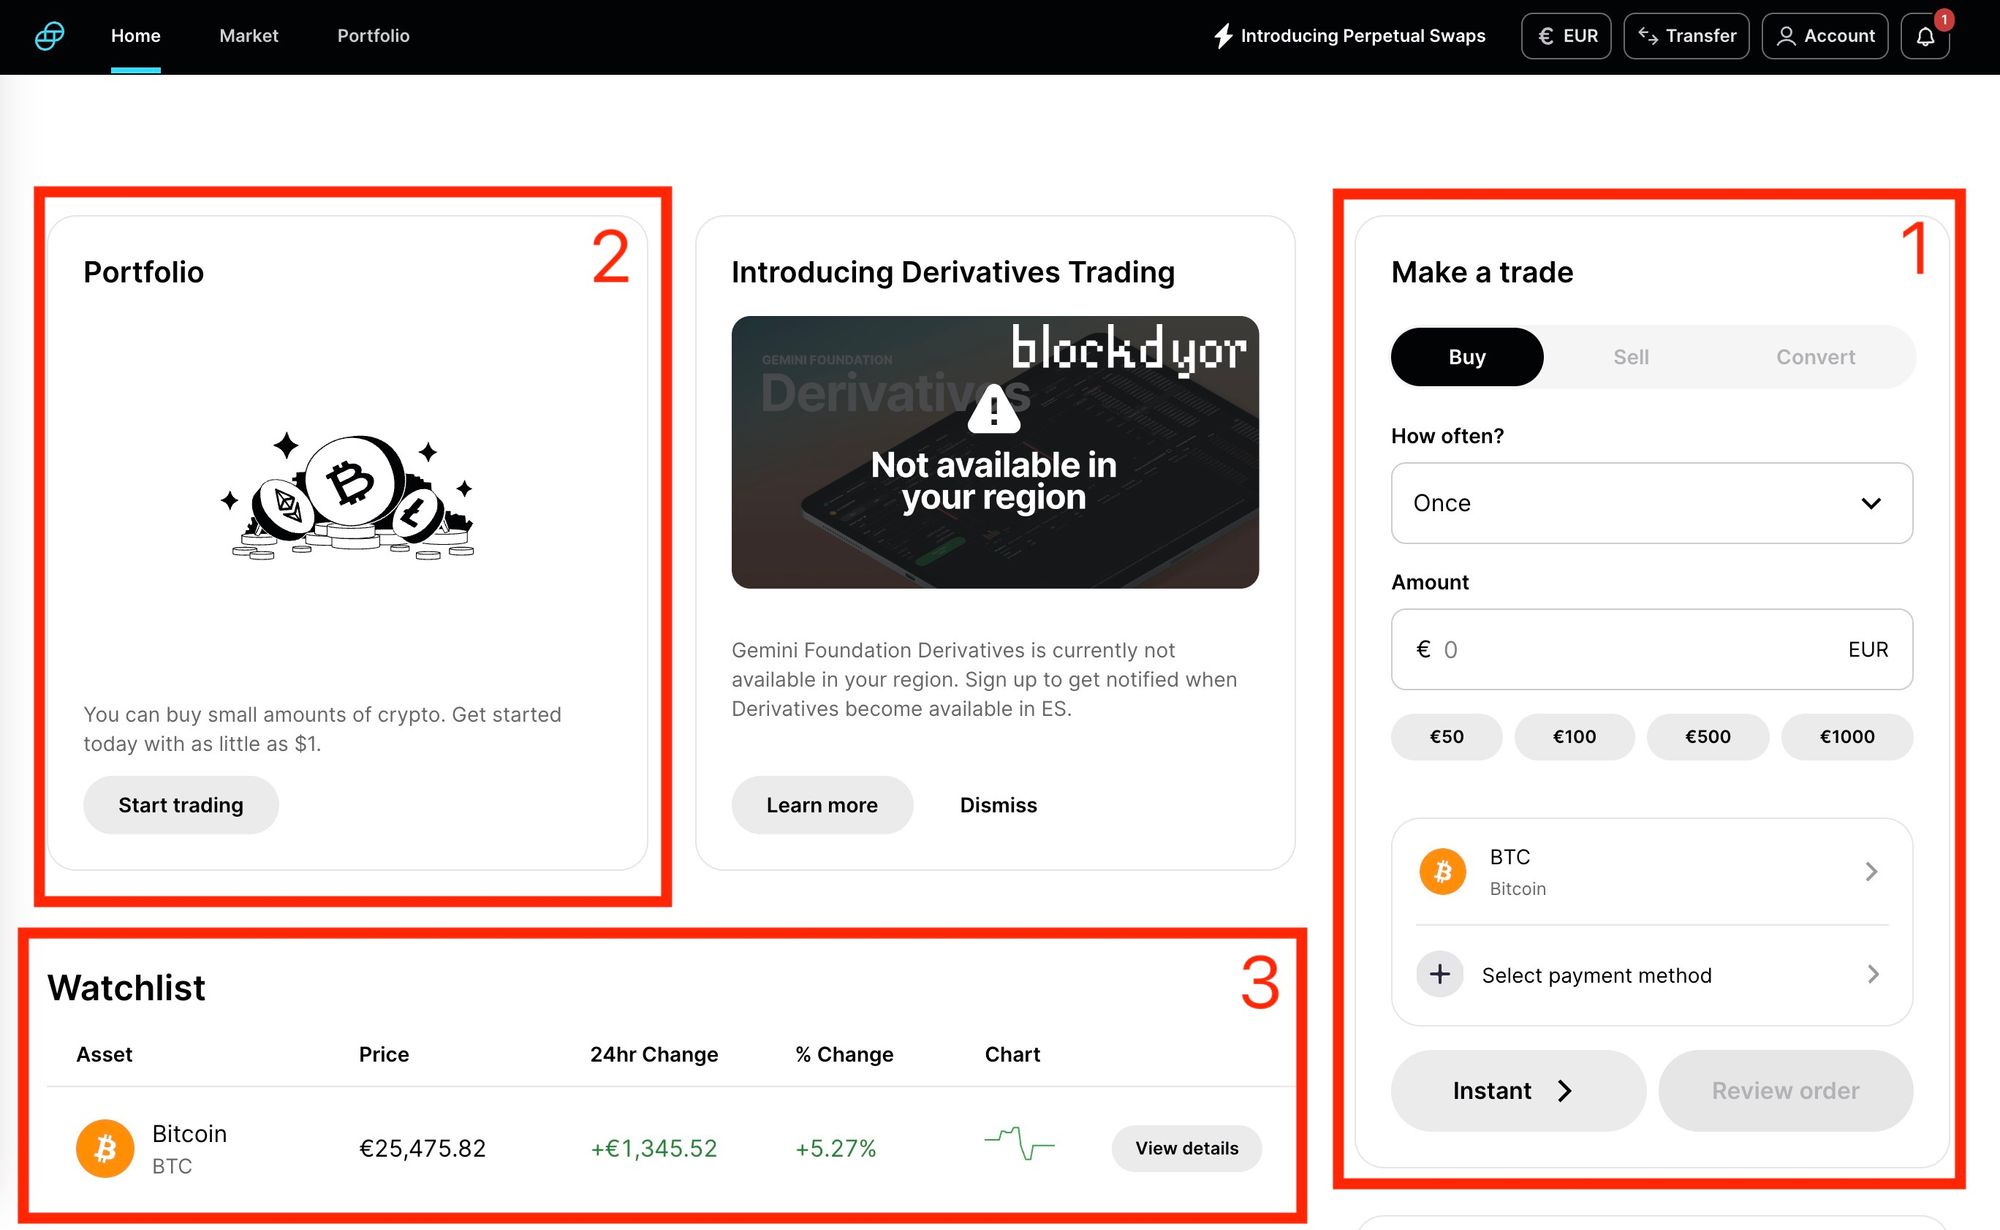
Task: Click the Bitcoin BTC coin icon in watchlist
Action: 104,1147
